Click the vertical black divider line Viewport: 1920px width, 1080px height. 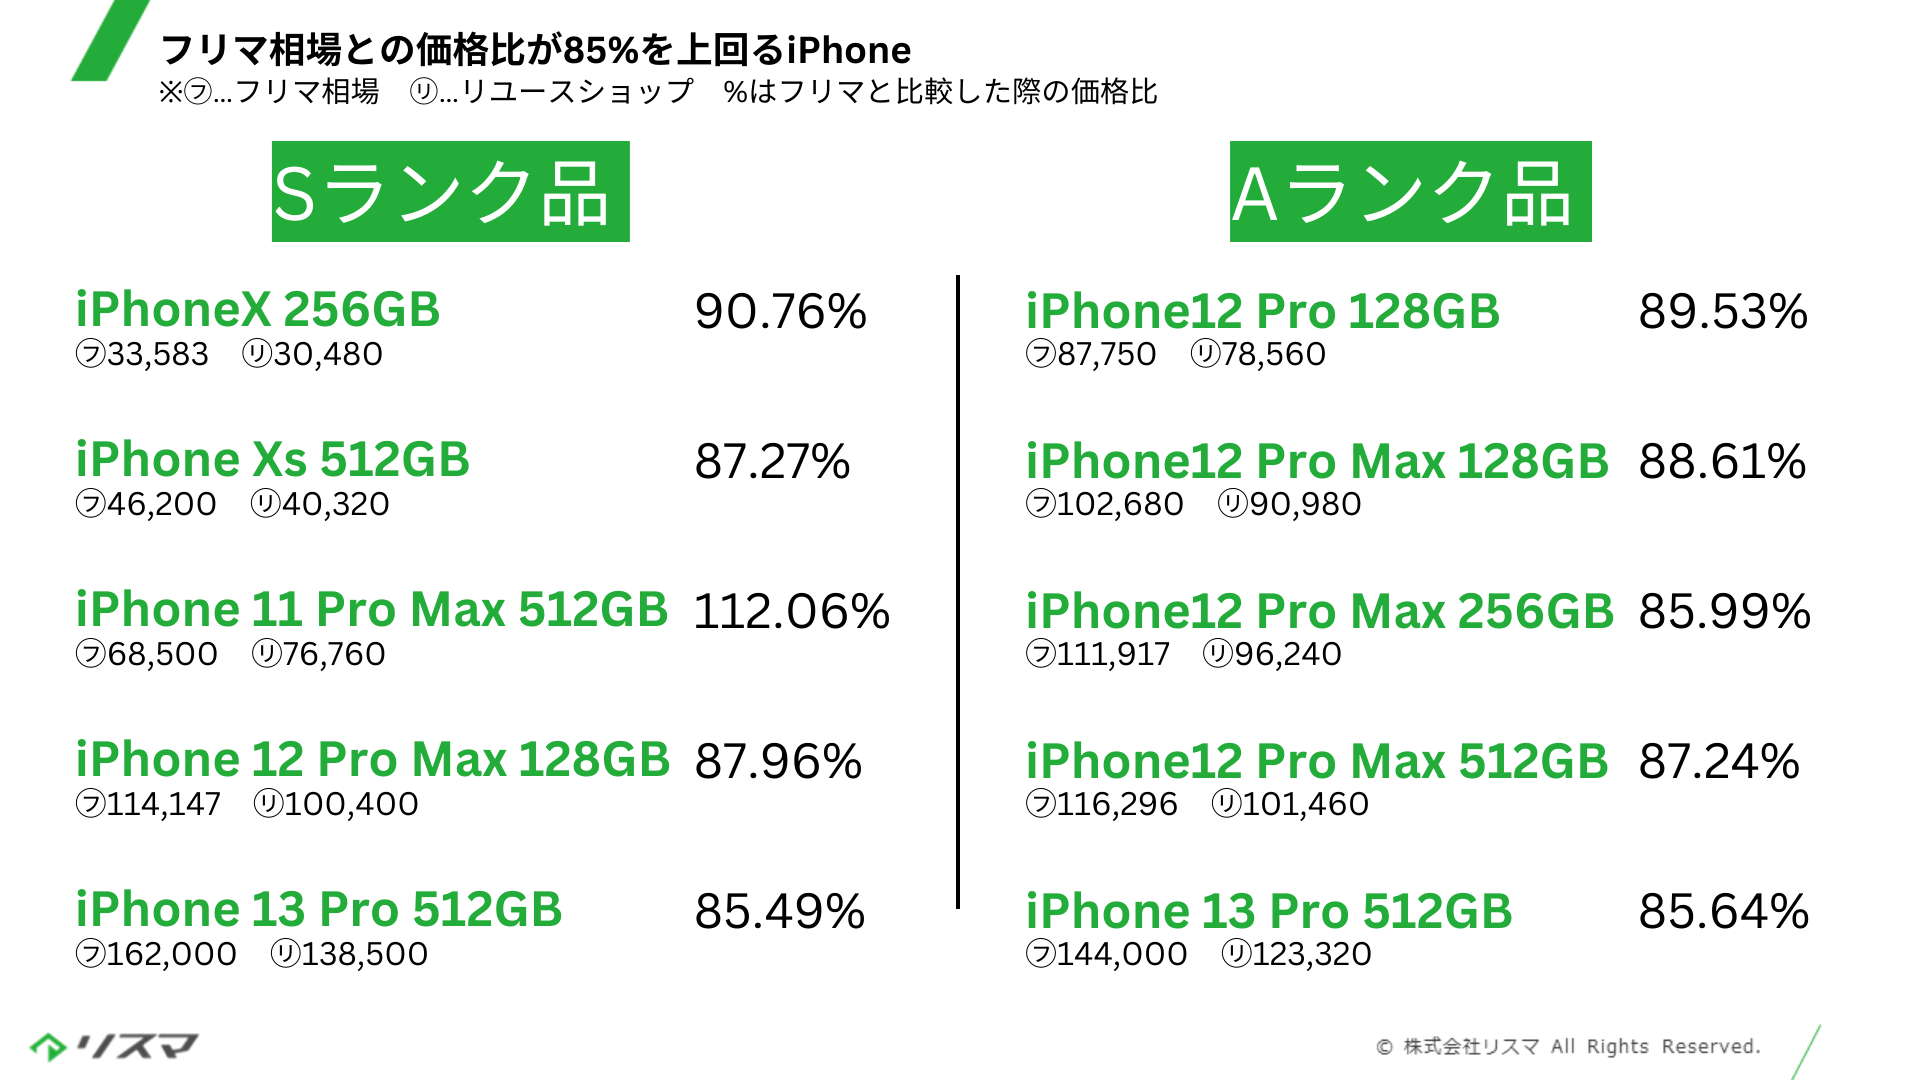tap(958, 592)
